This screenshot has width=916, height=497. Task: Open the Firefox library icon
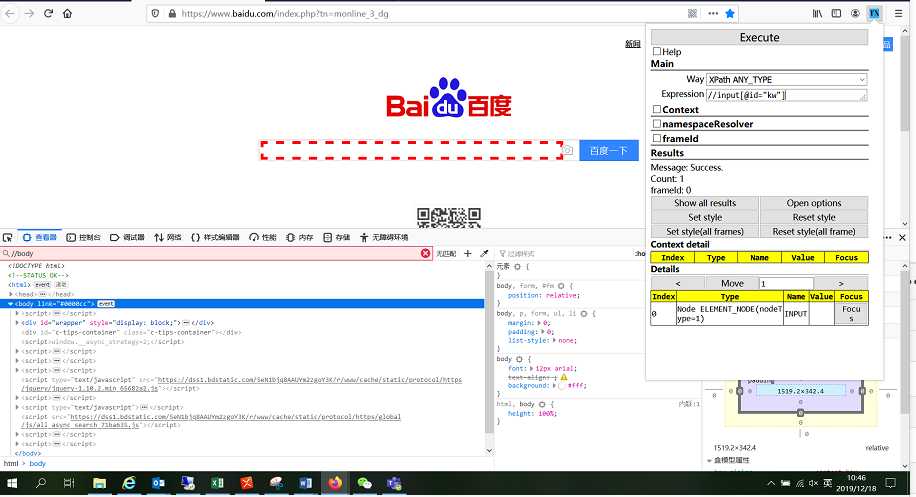point(817,13)
